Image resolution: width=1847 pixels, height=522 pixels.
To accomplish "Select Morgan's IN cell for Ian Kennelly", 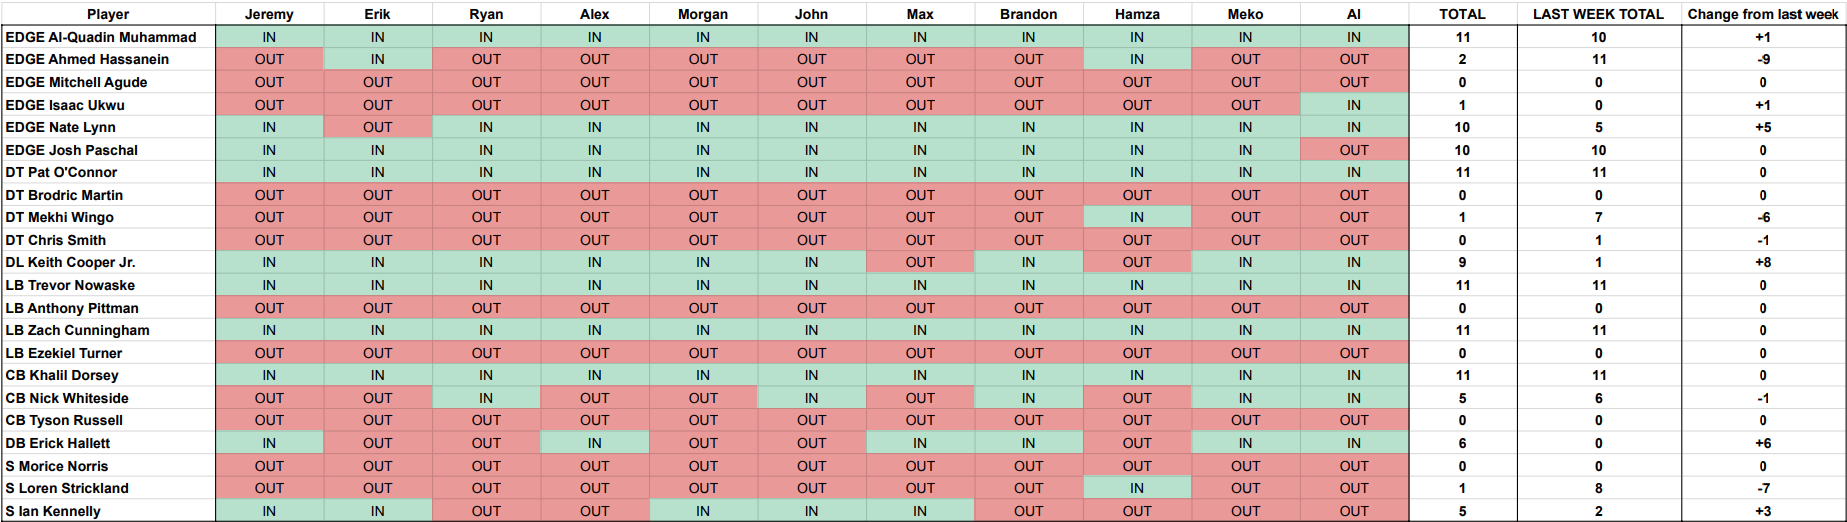I will 703,511.
